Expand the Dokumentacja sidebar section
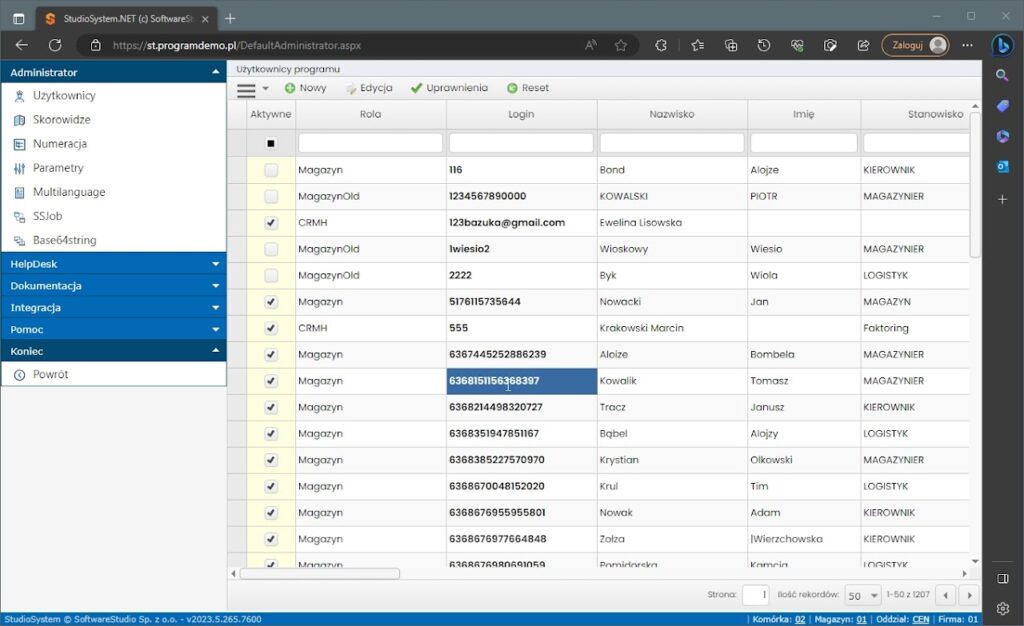This screenshot has width=1024, height=626. (113, 286)
